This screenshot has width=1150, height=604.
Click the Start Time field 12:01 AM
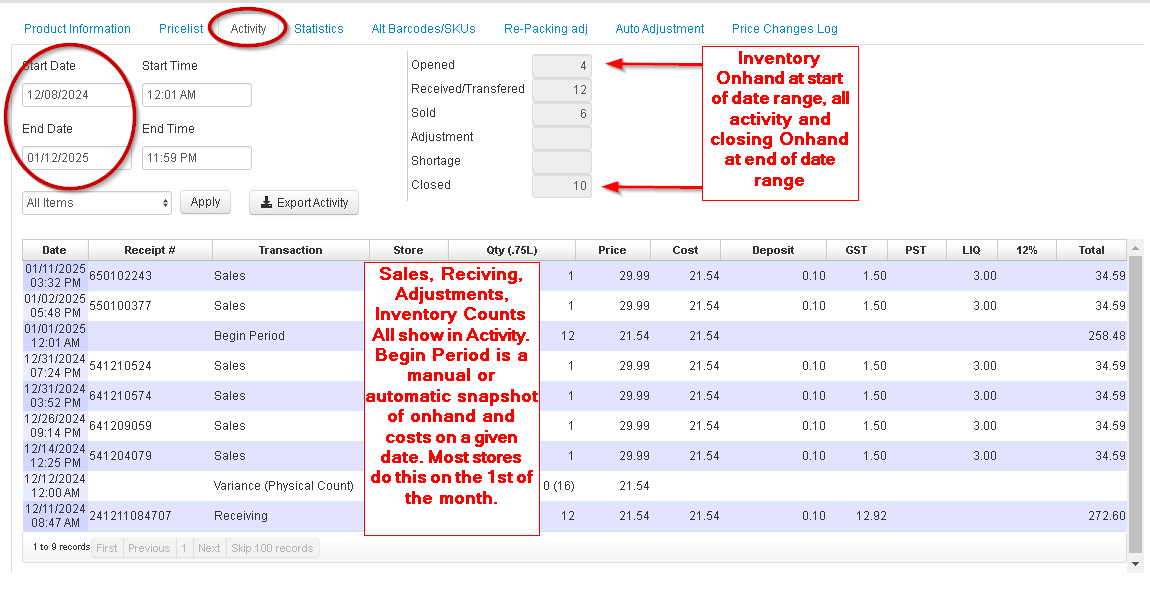(x=197, y=95)
